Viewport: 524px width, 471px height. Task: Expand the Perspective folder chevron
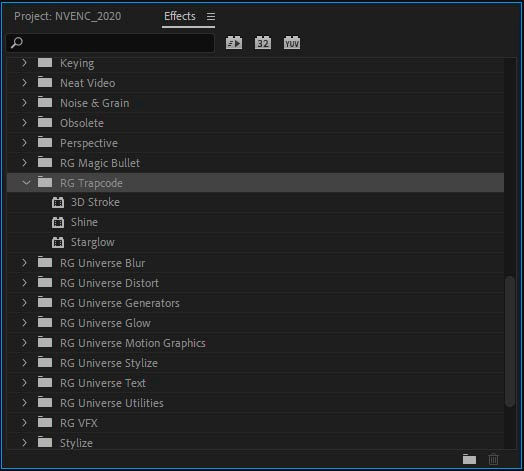pyautogui.click(x=24, y=143)
